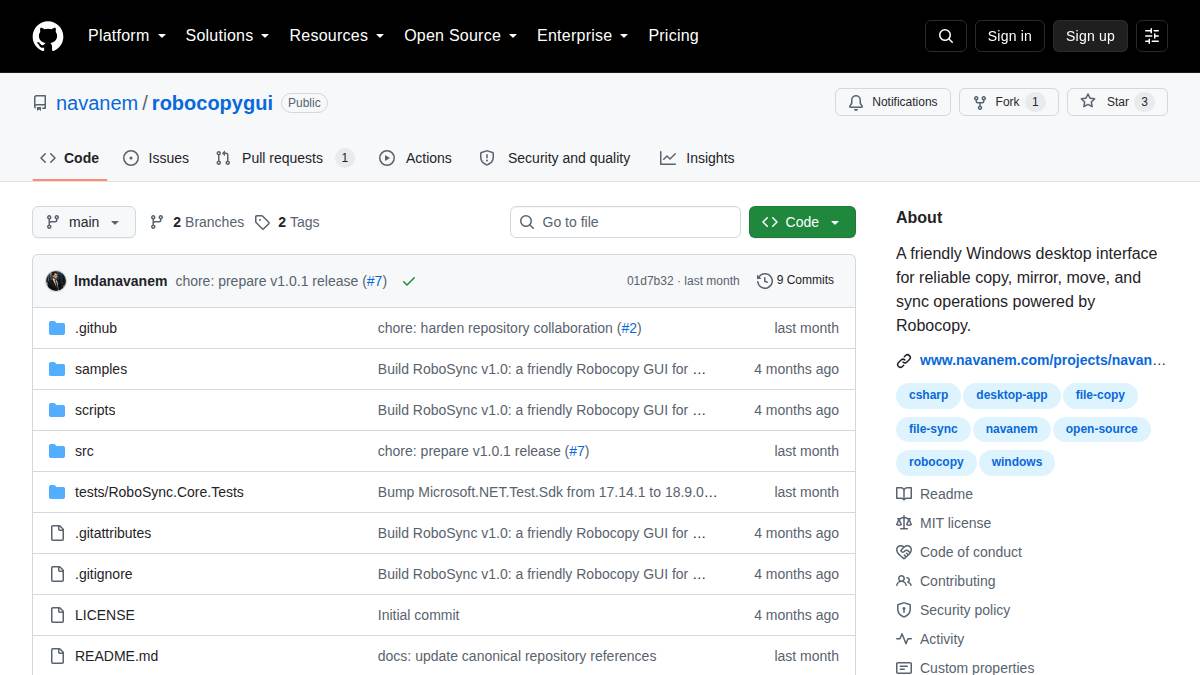The width and height of the screenshot is (1200, 675).
Task: Open the navanem owner link
Action: tap(97, 103)
